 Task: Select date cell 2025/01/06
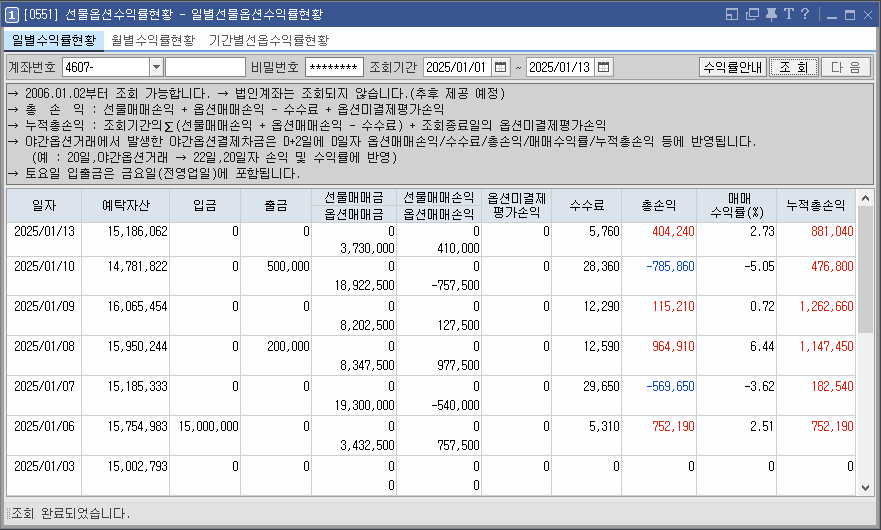[x=44, y=426]
